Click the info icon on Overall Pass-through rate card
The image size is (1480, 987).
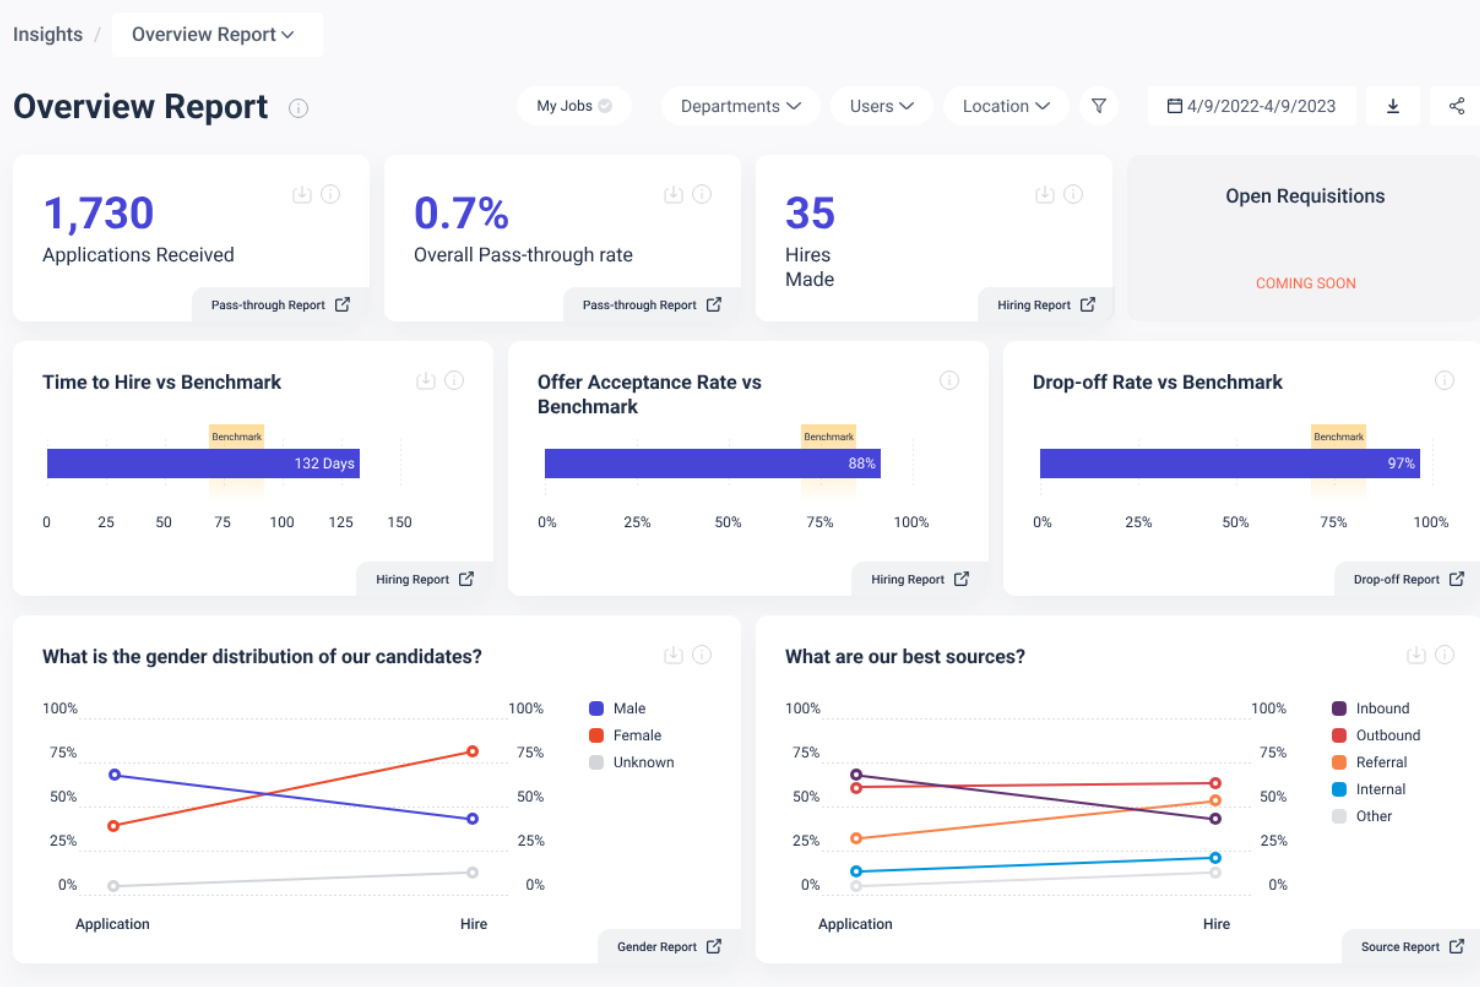701,194
